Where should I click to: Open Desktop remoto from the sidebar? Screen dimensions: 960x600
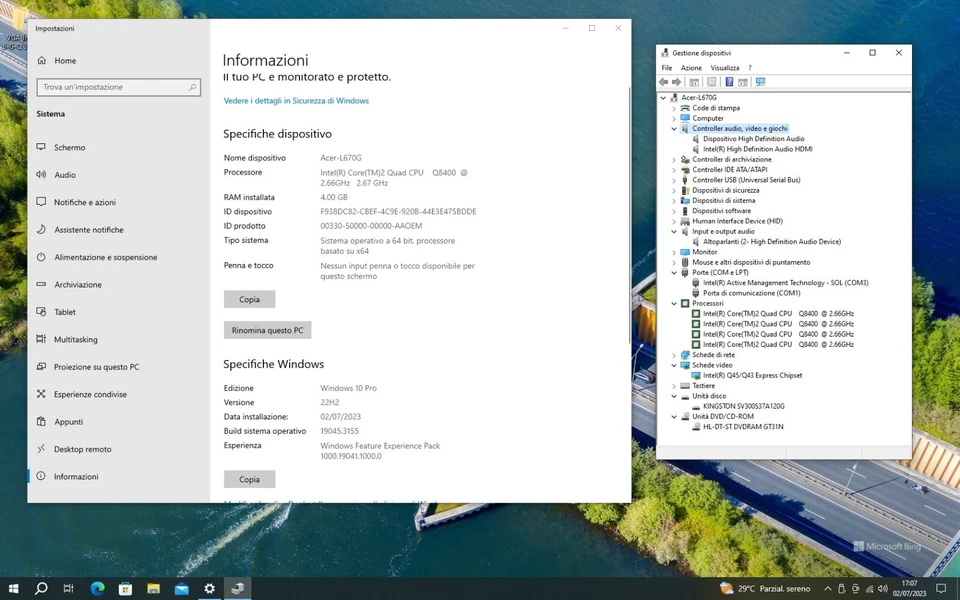coord(82,449)
